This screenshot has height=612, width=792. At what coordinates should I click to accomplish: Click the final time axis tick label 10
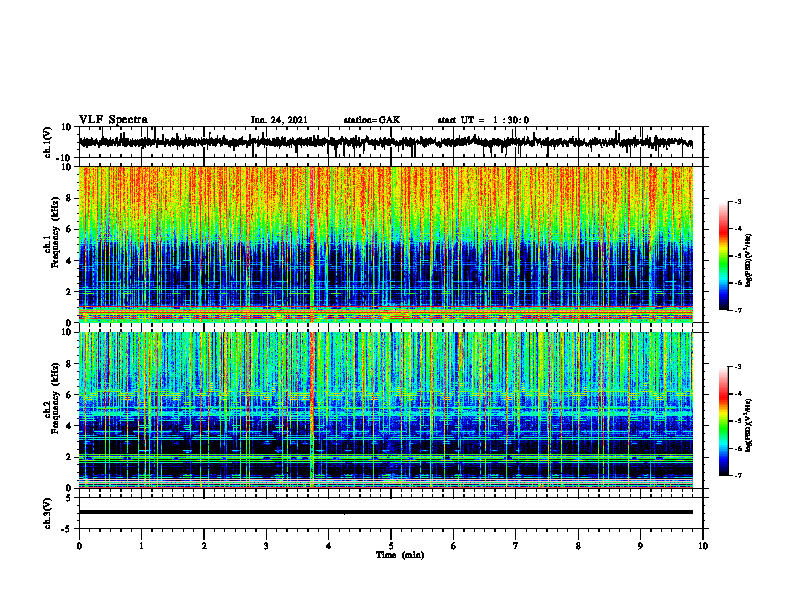703,546
